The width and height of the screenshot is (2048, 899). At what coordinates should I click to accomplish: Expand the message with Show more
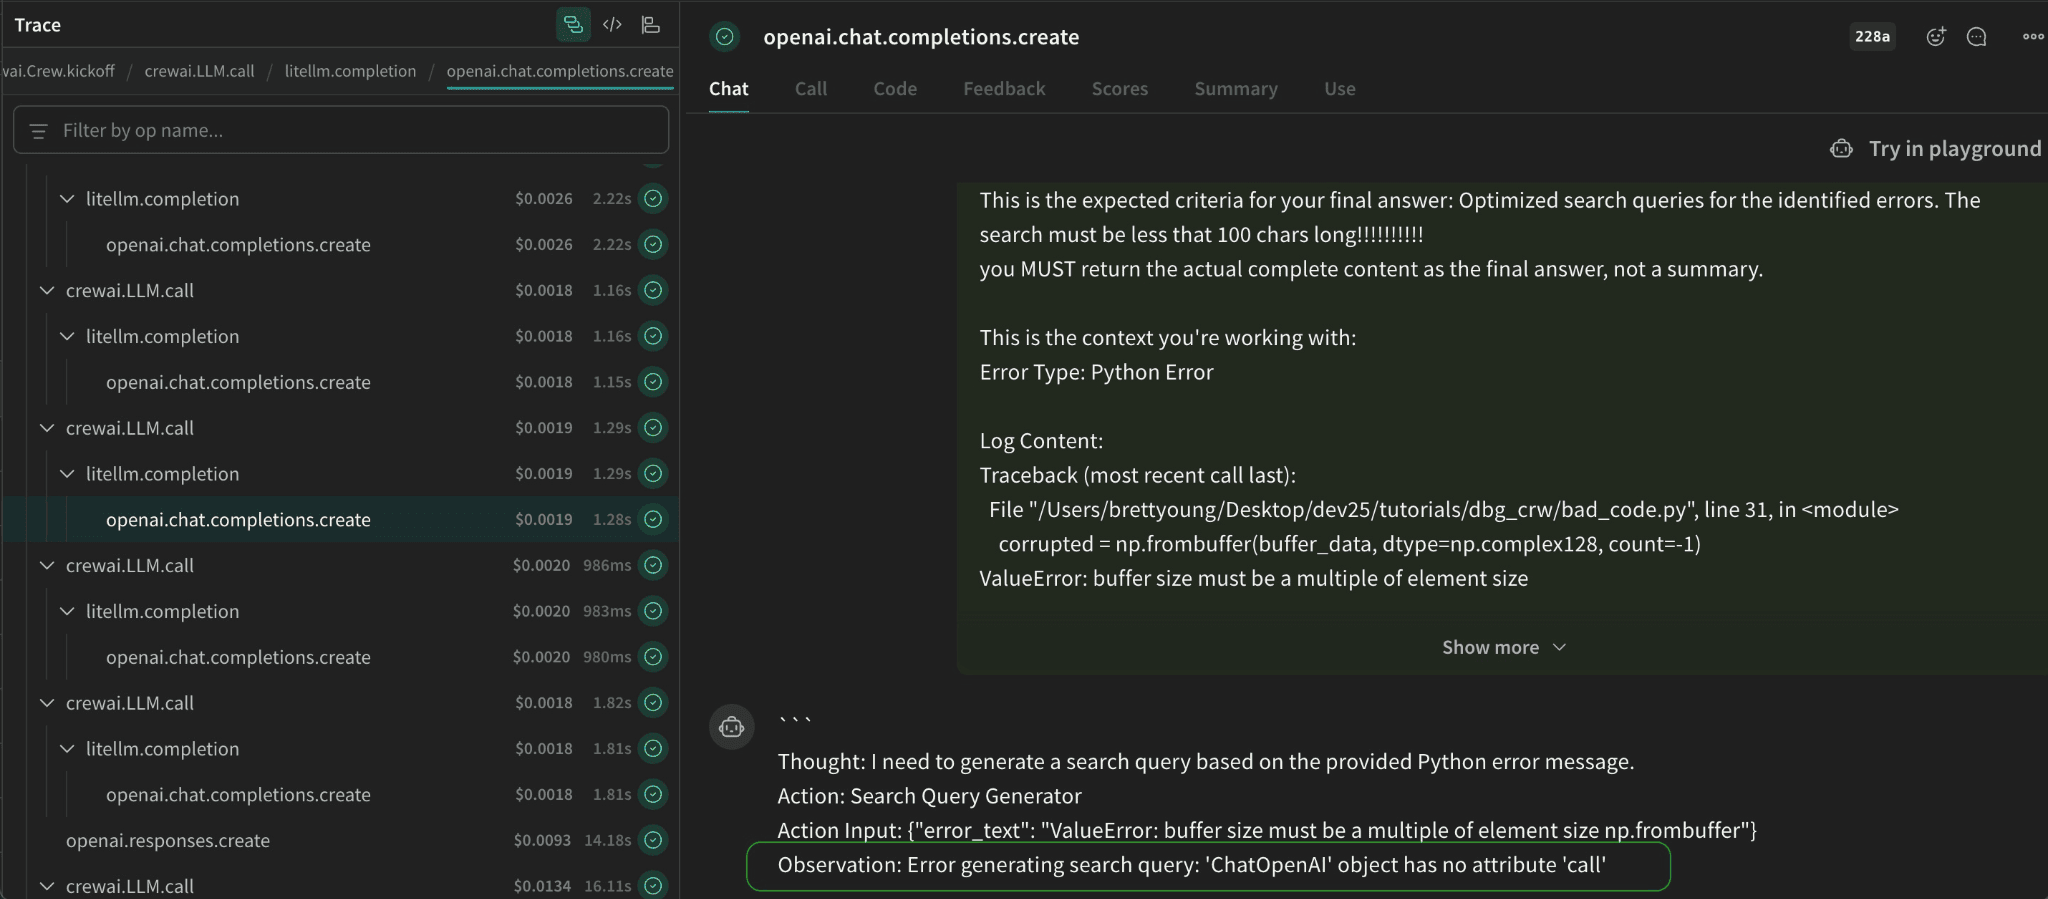coord(1503,648)
